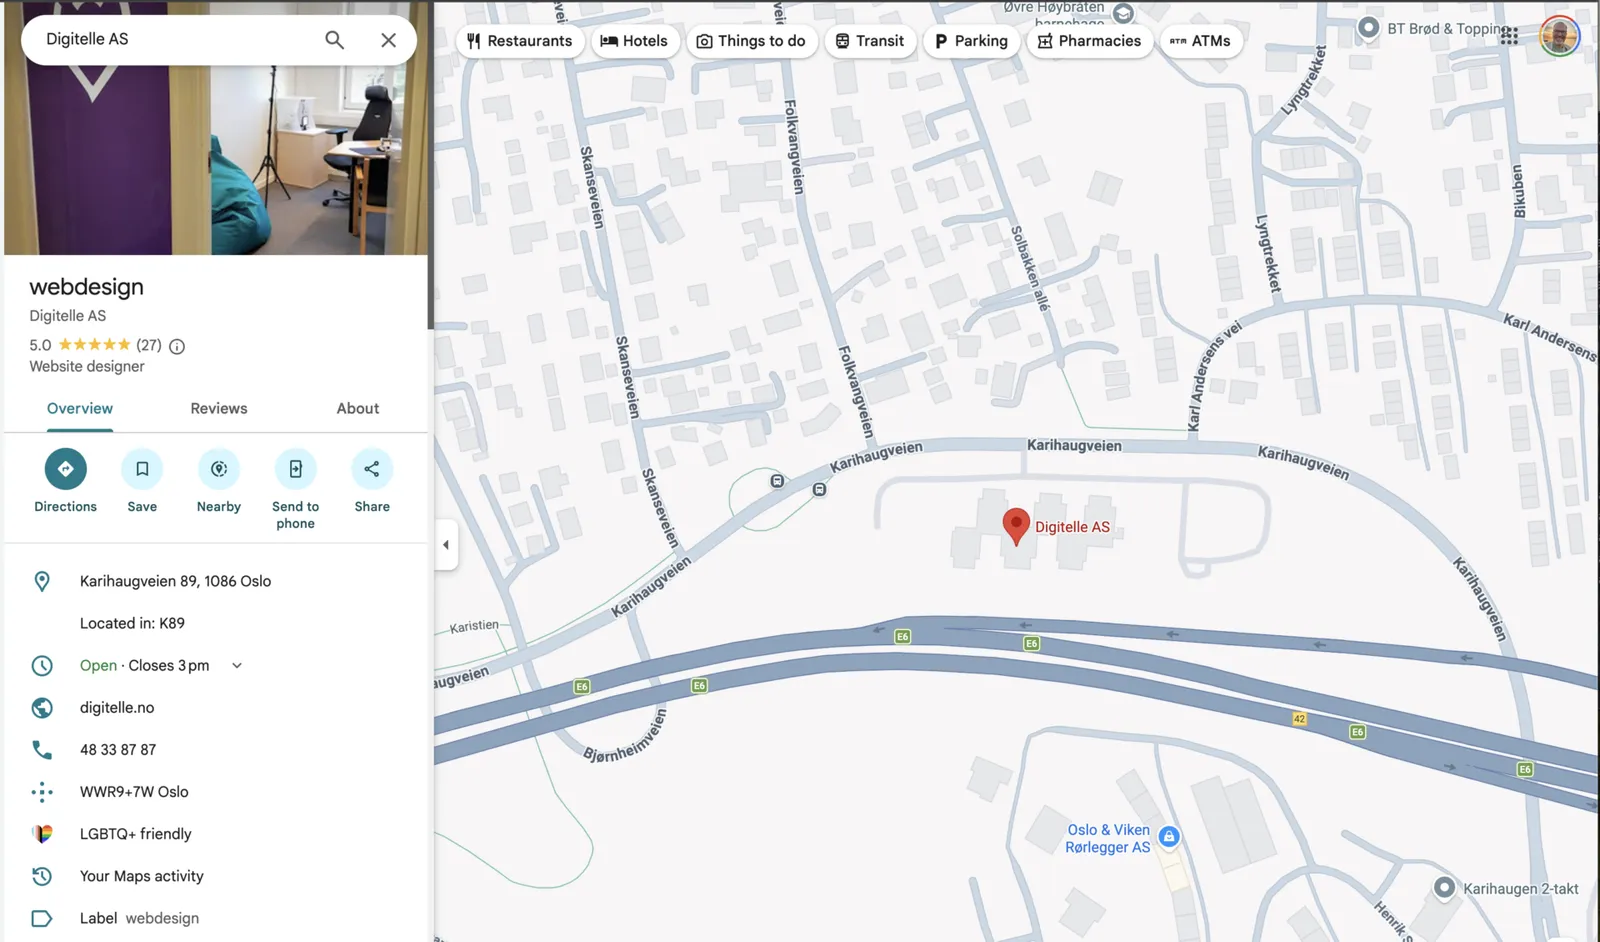This screenshot has width=1600, height=942.
Task: Click the (27) reviews count
Action: 149,345
